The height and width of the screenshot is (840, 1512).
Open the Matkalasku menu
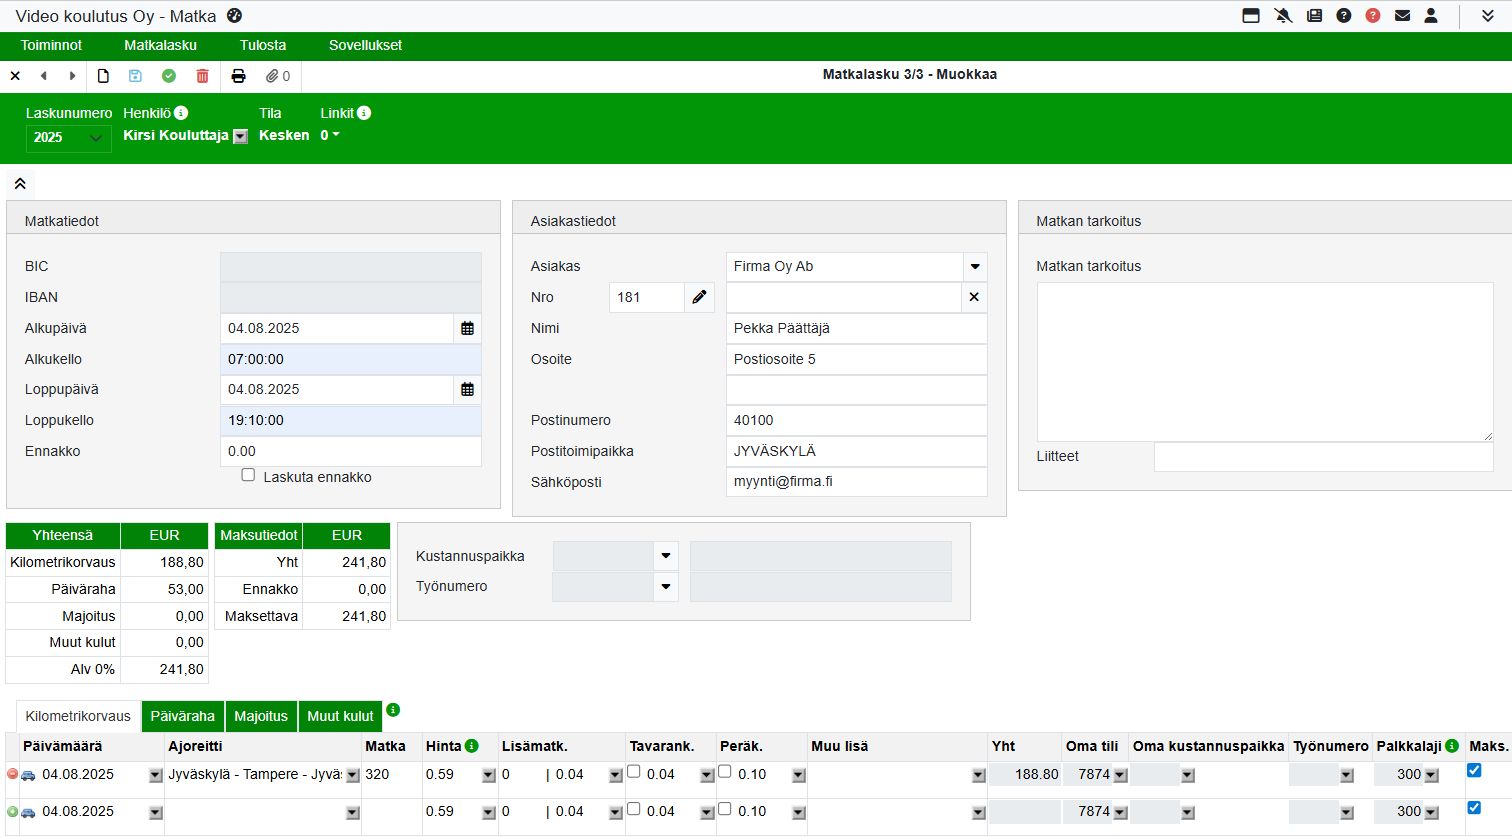point(160,45)
